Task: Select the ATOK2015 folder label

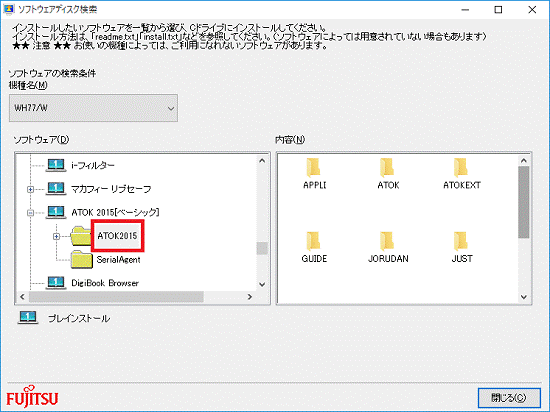Action: [117, 236]
